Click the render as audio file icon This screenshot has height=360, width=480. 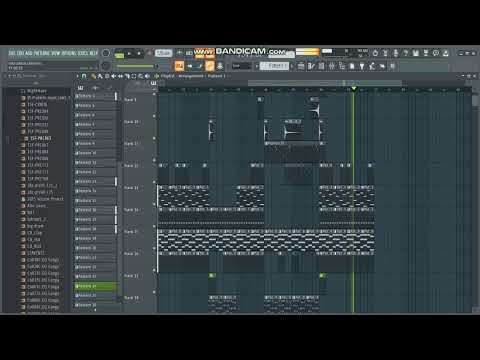(x=426, y=53)
